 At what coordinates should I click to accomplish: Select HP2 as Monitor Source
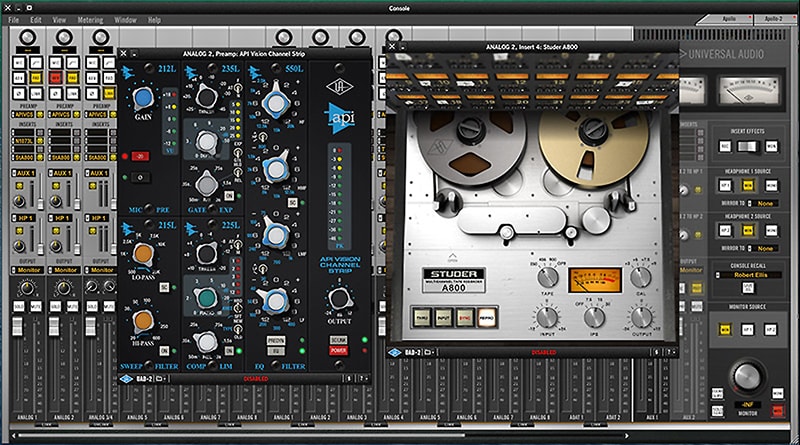[770, 330]
